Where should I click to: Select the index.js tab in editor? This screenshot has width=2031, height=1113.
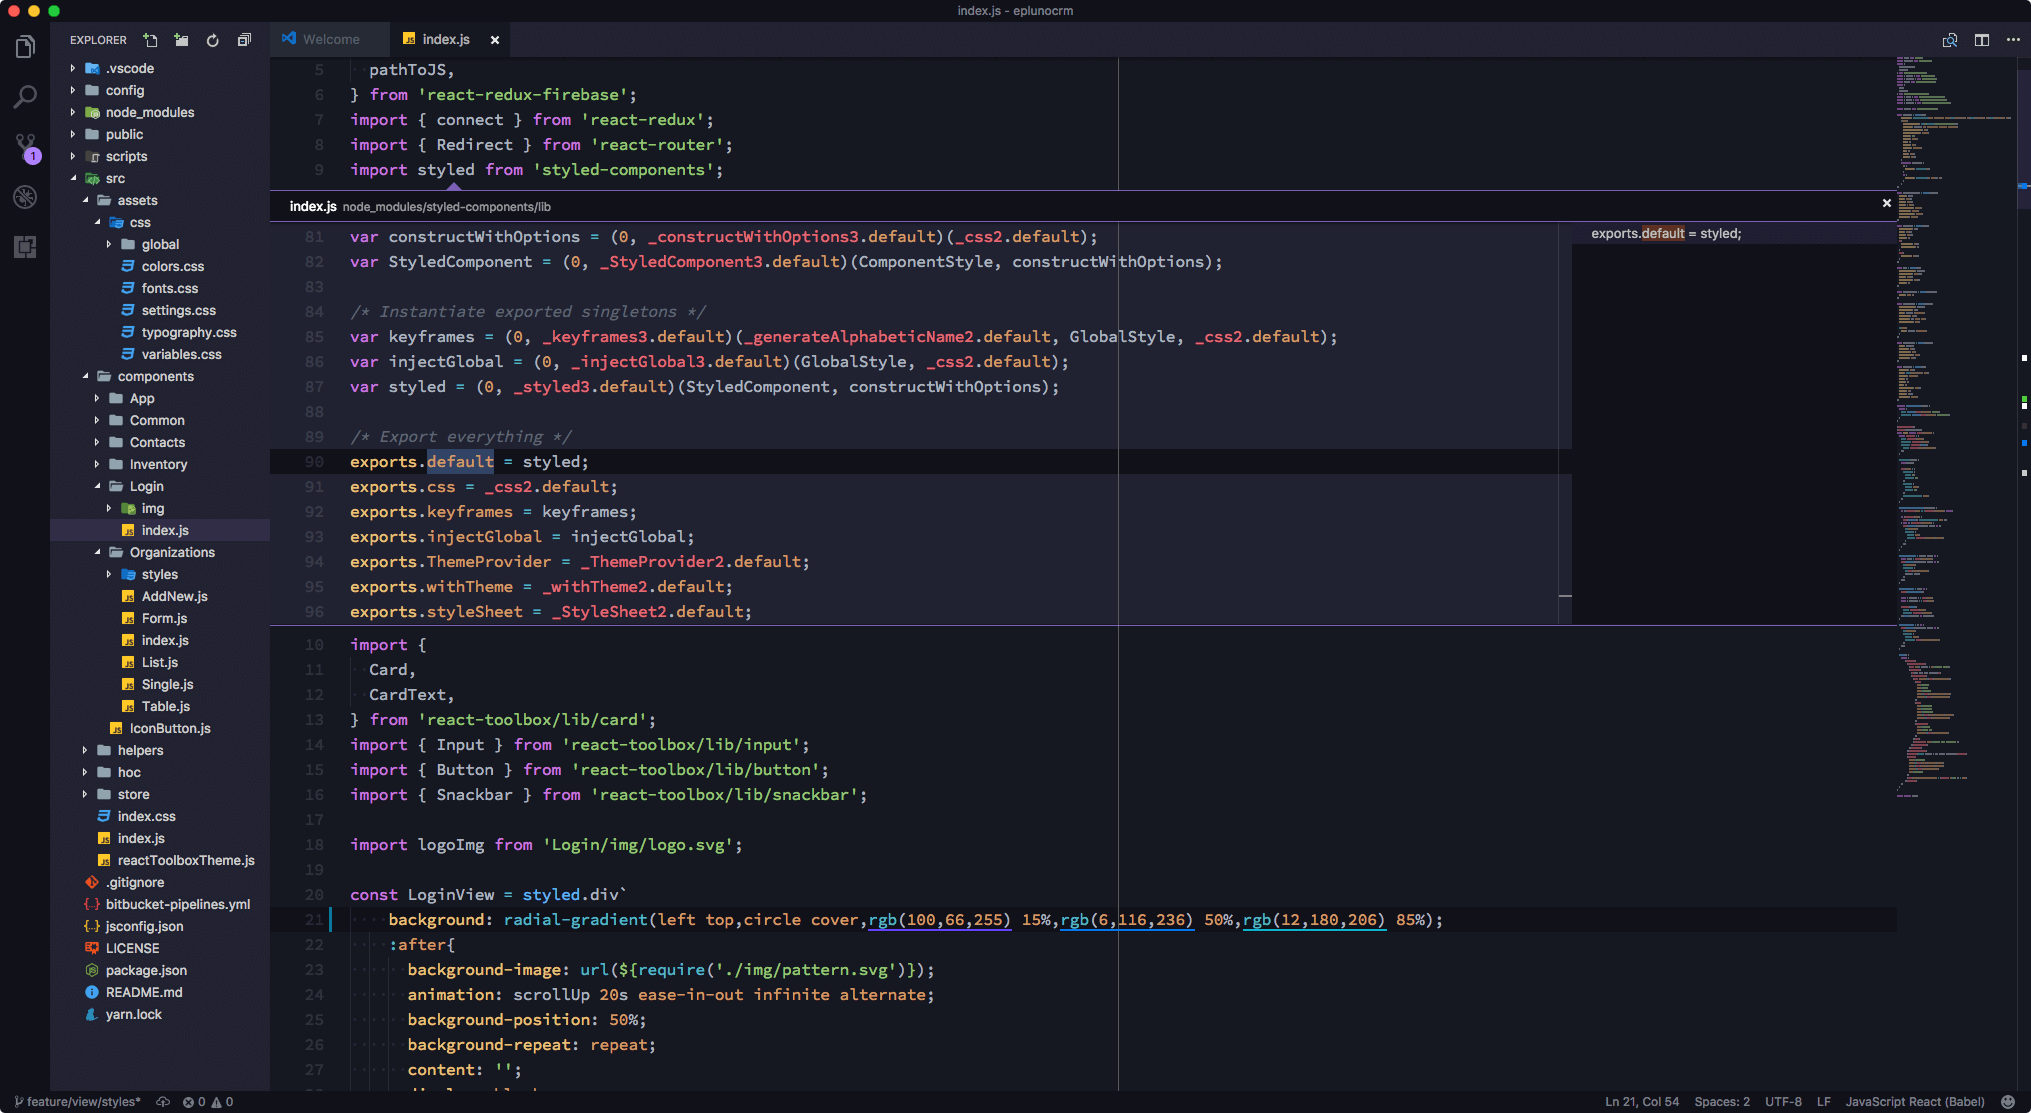coord(439,38)
